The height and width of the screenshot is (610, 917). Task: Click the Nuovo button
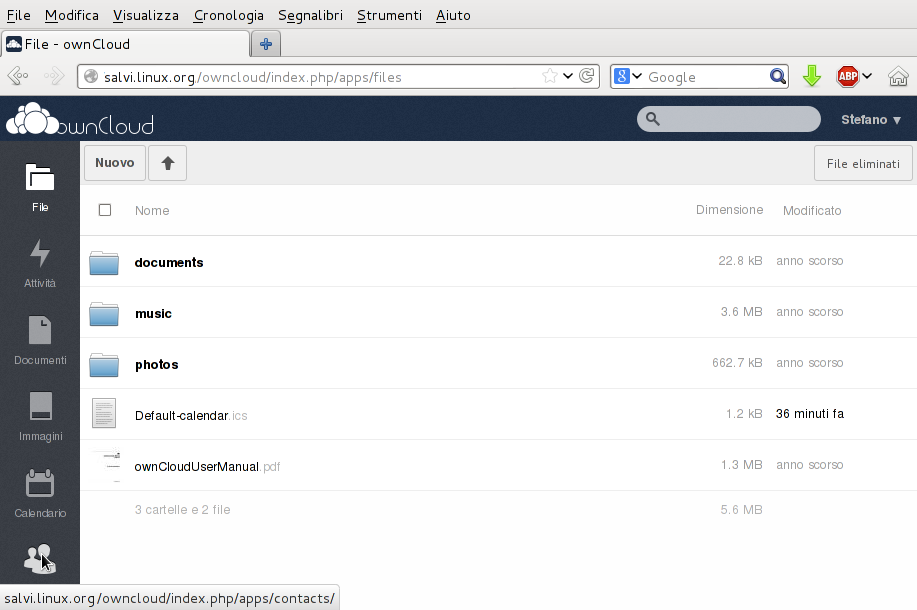(x=115, y=163)
